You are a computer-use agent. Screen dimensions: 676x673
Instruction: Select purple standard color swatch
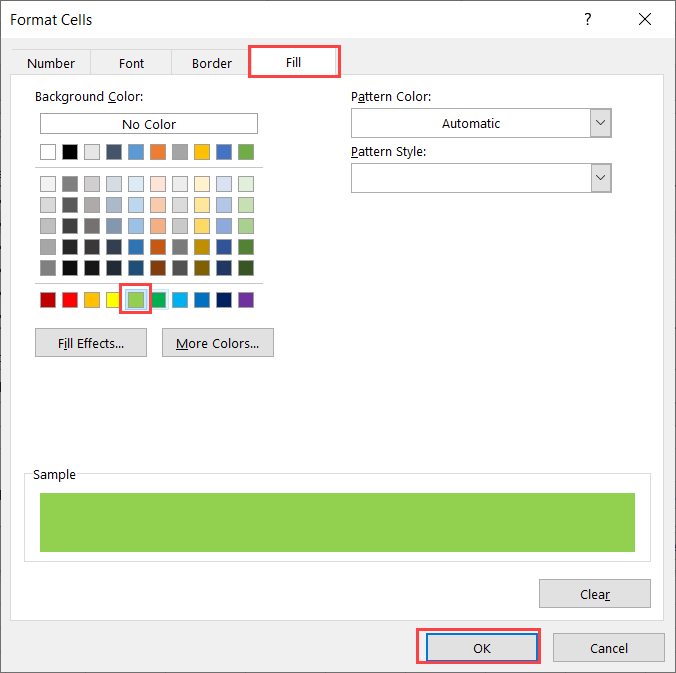point(246,300)
